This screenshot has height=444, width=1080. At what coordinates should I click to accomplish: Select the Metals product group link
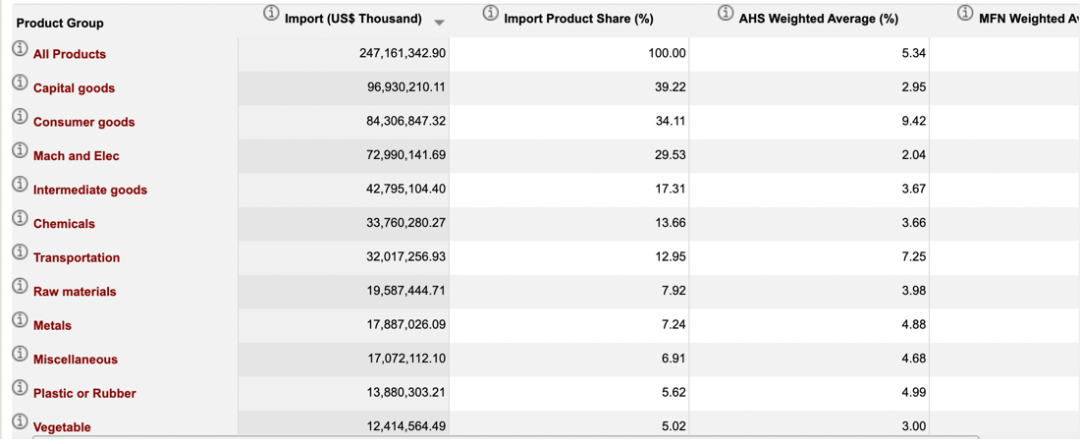pos(52,326)
